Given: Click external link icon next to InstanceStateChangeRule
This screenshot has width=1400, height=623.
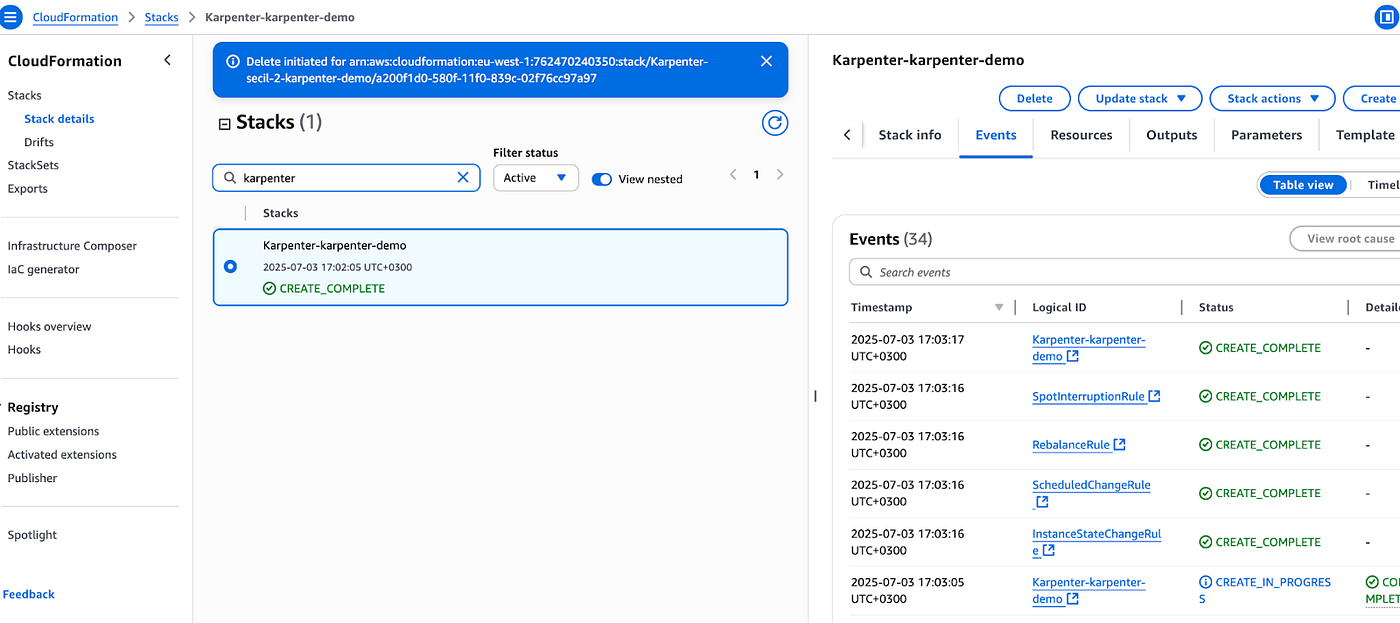Looking at the screenshot, I should 1048,551.
